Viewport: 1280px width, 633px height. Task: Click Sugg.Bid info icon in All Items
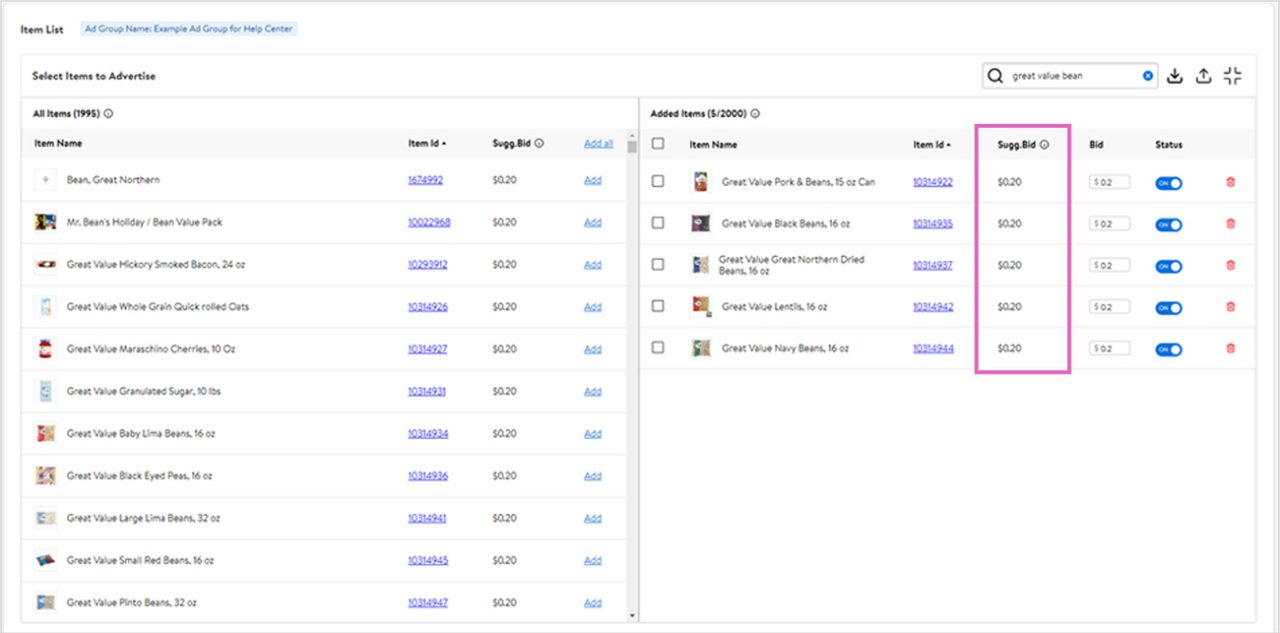coord(539,143)
